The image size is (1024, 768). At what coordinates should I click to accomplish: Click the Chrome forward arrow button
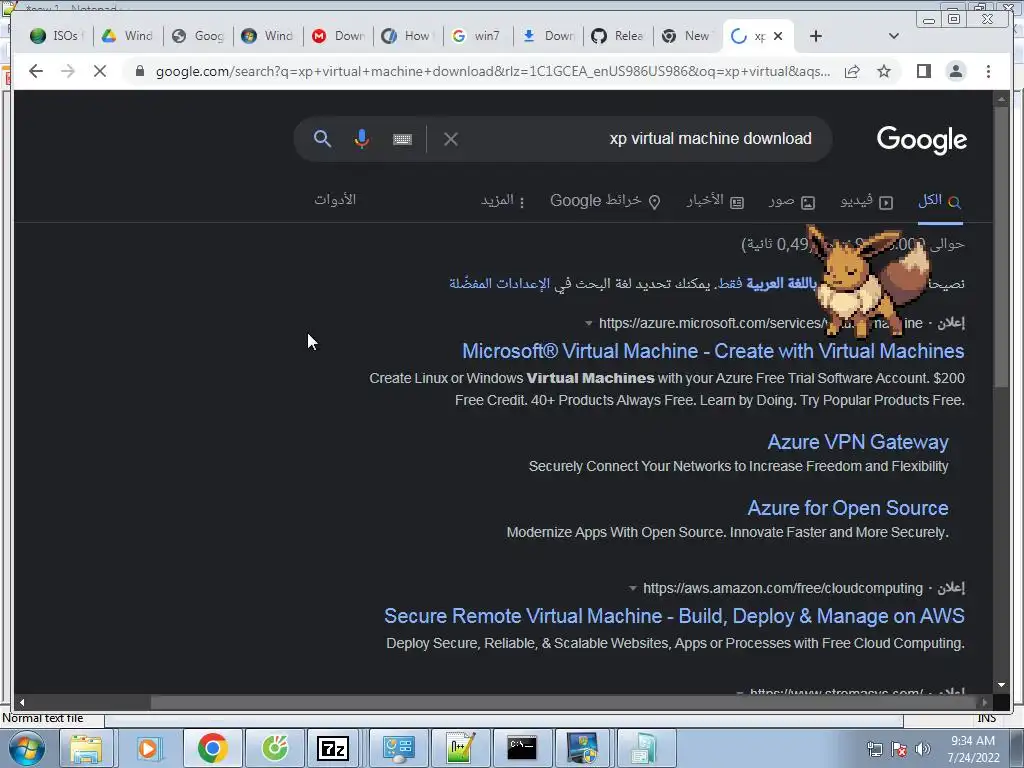tap(68, 71)
